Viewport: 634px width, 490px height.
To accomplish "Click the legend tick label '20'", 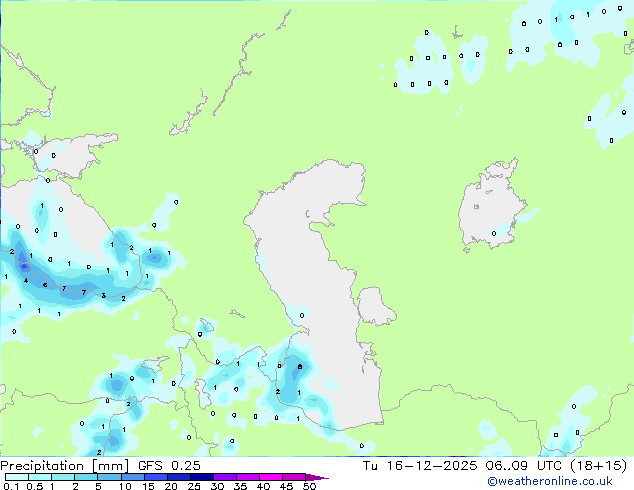I will click(171, 486).
